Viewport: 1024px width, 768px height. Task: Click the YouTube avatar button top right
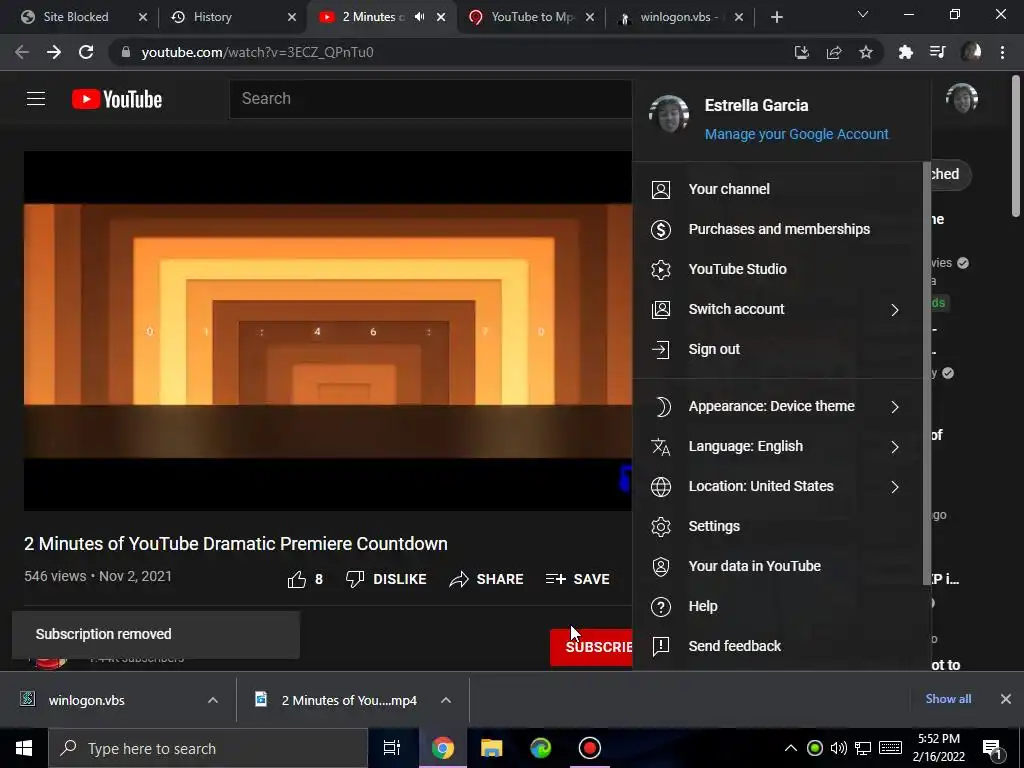point(961,99)
